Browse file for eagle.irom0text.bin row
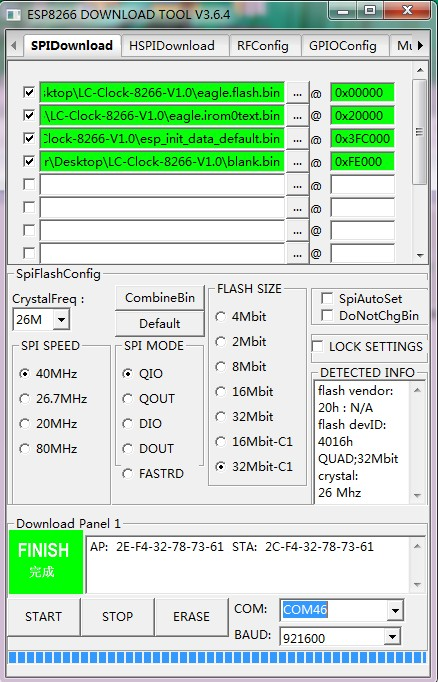438x682 pixels. tap(298, 116)
